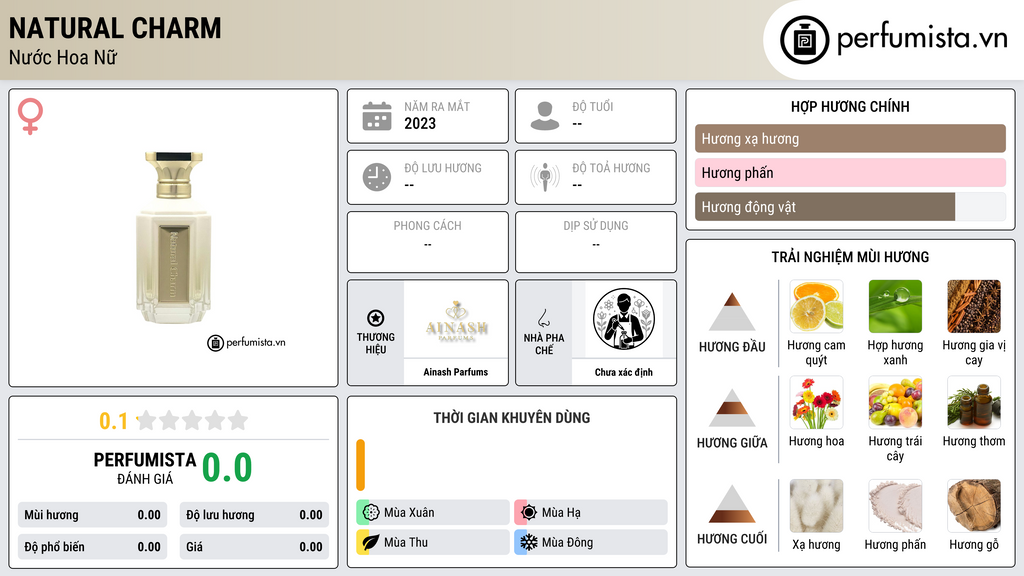
Task: Click the Nước Hoa Nữ subtitle
Action: [x=63, y=57]
